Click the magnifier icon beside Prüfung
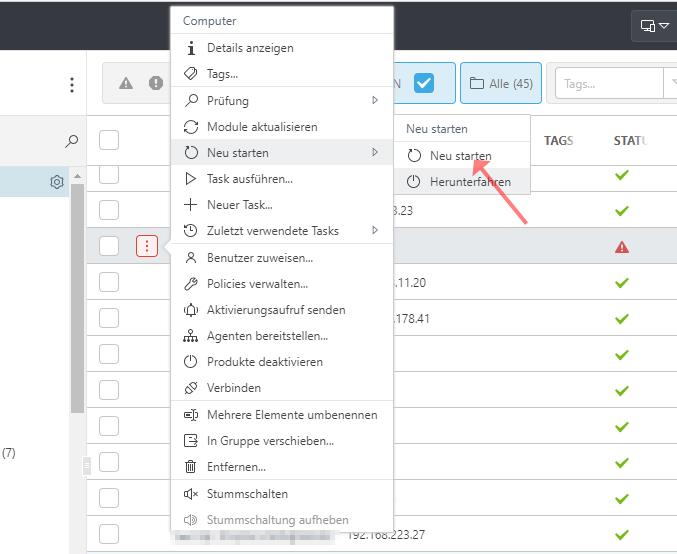Screen dimensions: 677x554 [191, 101]
